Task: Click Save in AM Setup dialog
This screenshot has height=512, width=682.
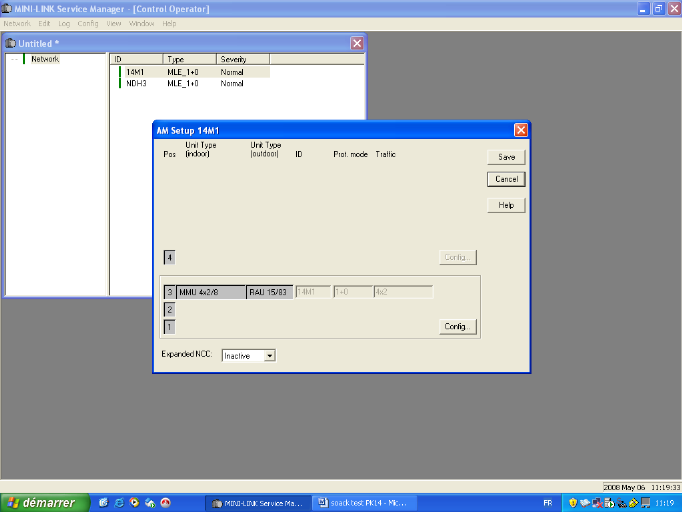Action: pos(506,157)
